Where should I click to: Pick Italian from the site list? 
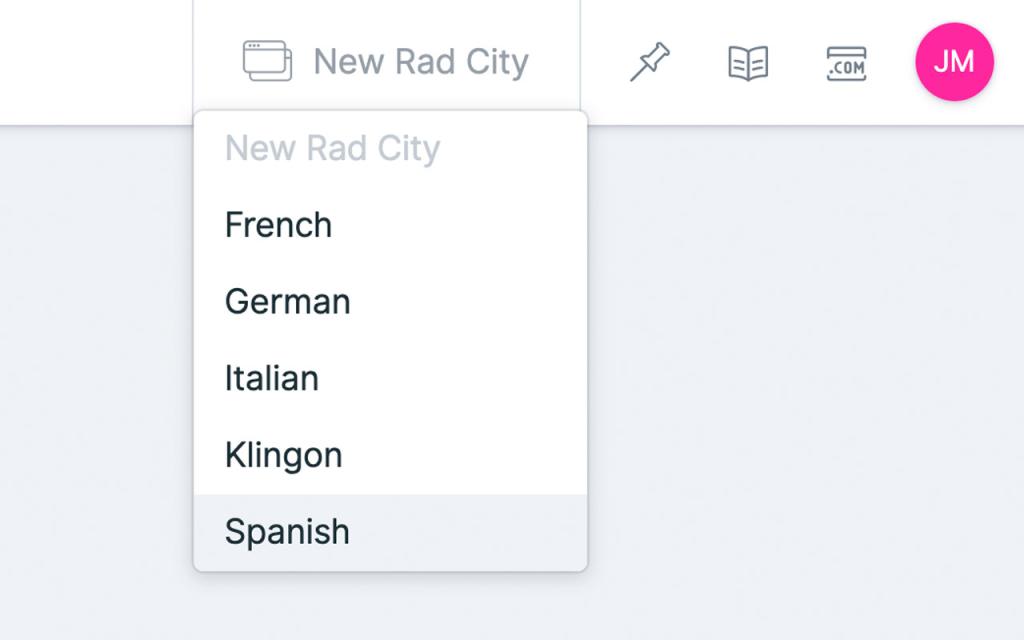tap(271, 379)
